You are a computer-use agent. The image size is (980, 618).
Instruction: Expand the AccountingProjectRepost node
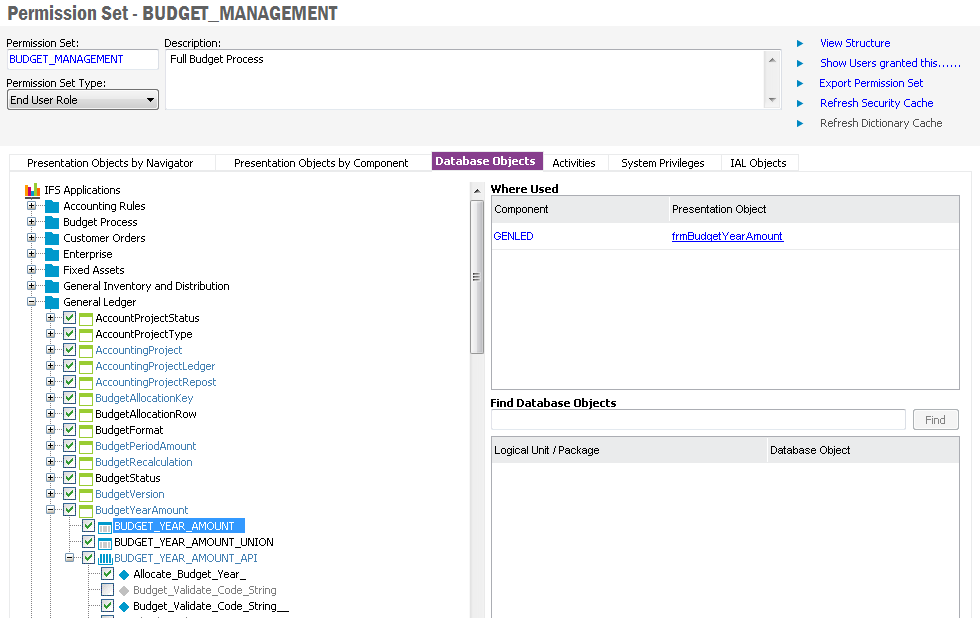[x=51, y=382]
